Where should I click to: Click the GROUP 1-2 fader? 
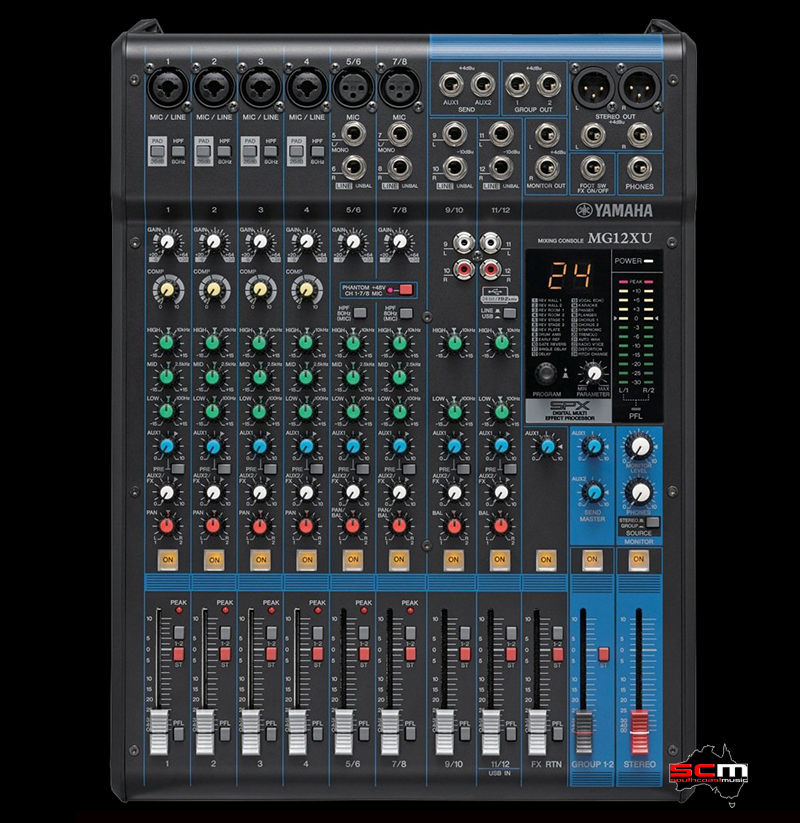click(584, 731)
